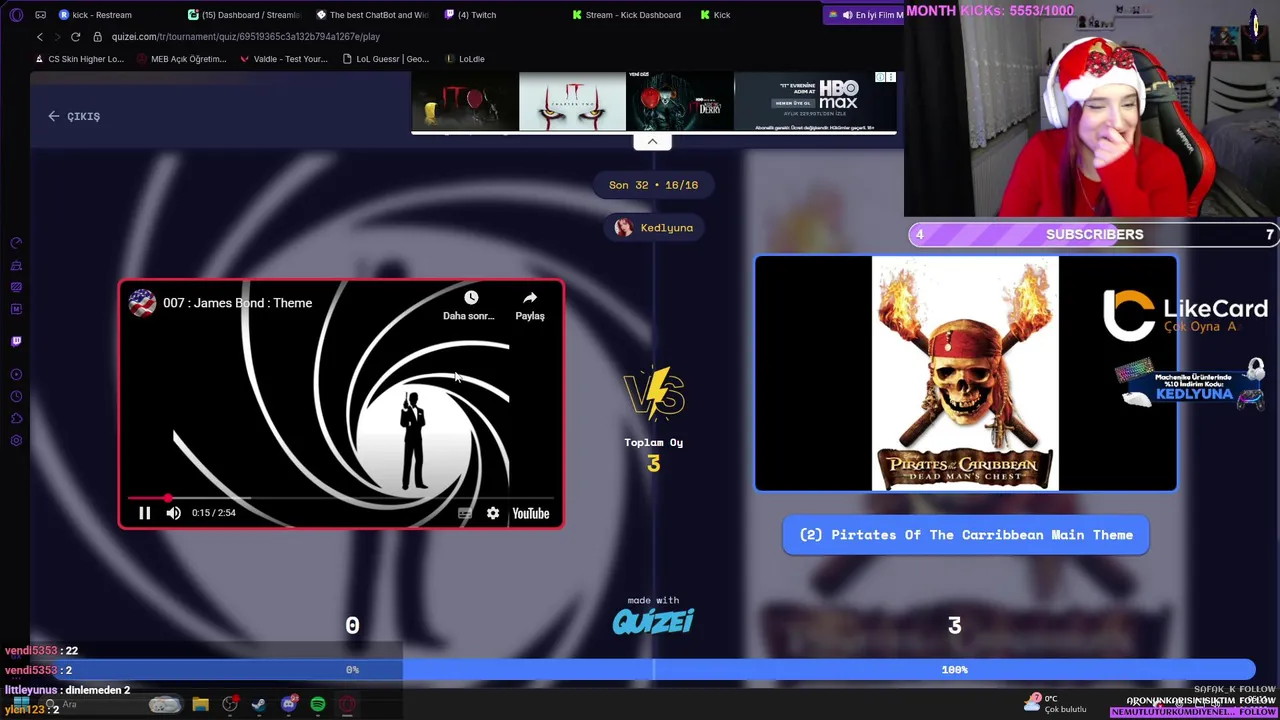1280x720 pixels.
Task: Click the Quizei logo
Action: [653, 621]
